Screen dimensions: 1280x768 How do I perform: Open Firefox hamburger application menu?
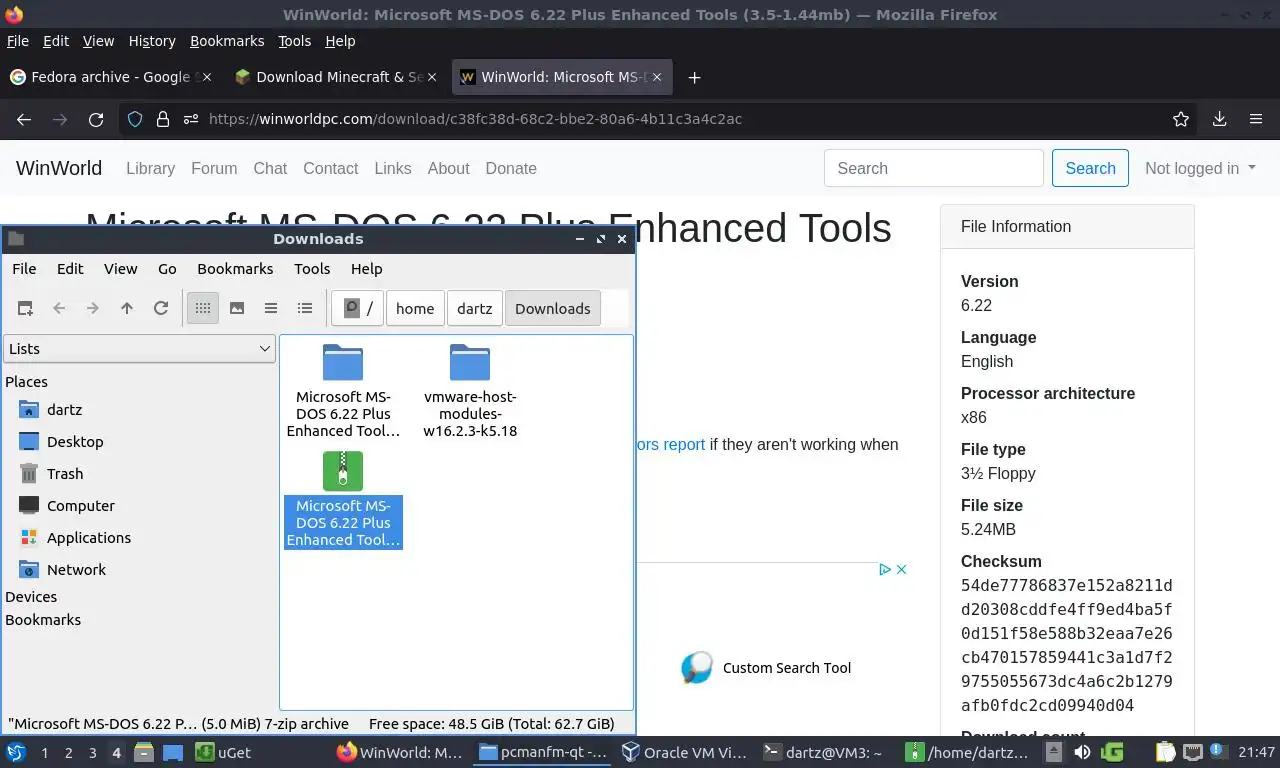click(x=1256, y=119)
